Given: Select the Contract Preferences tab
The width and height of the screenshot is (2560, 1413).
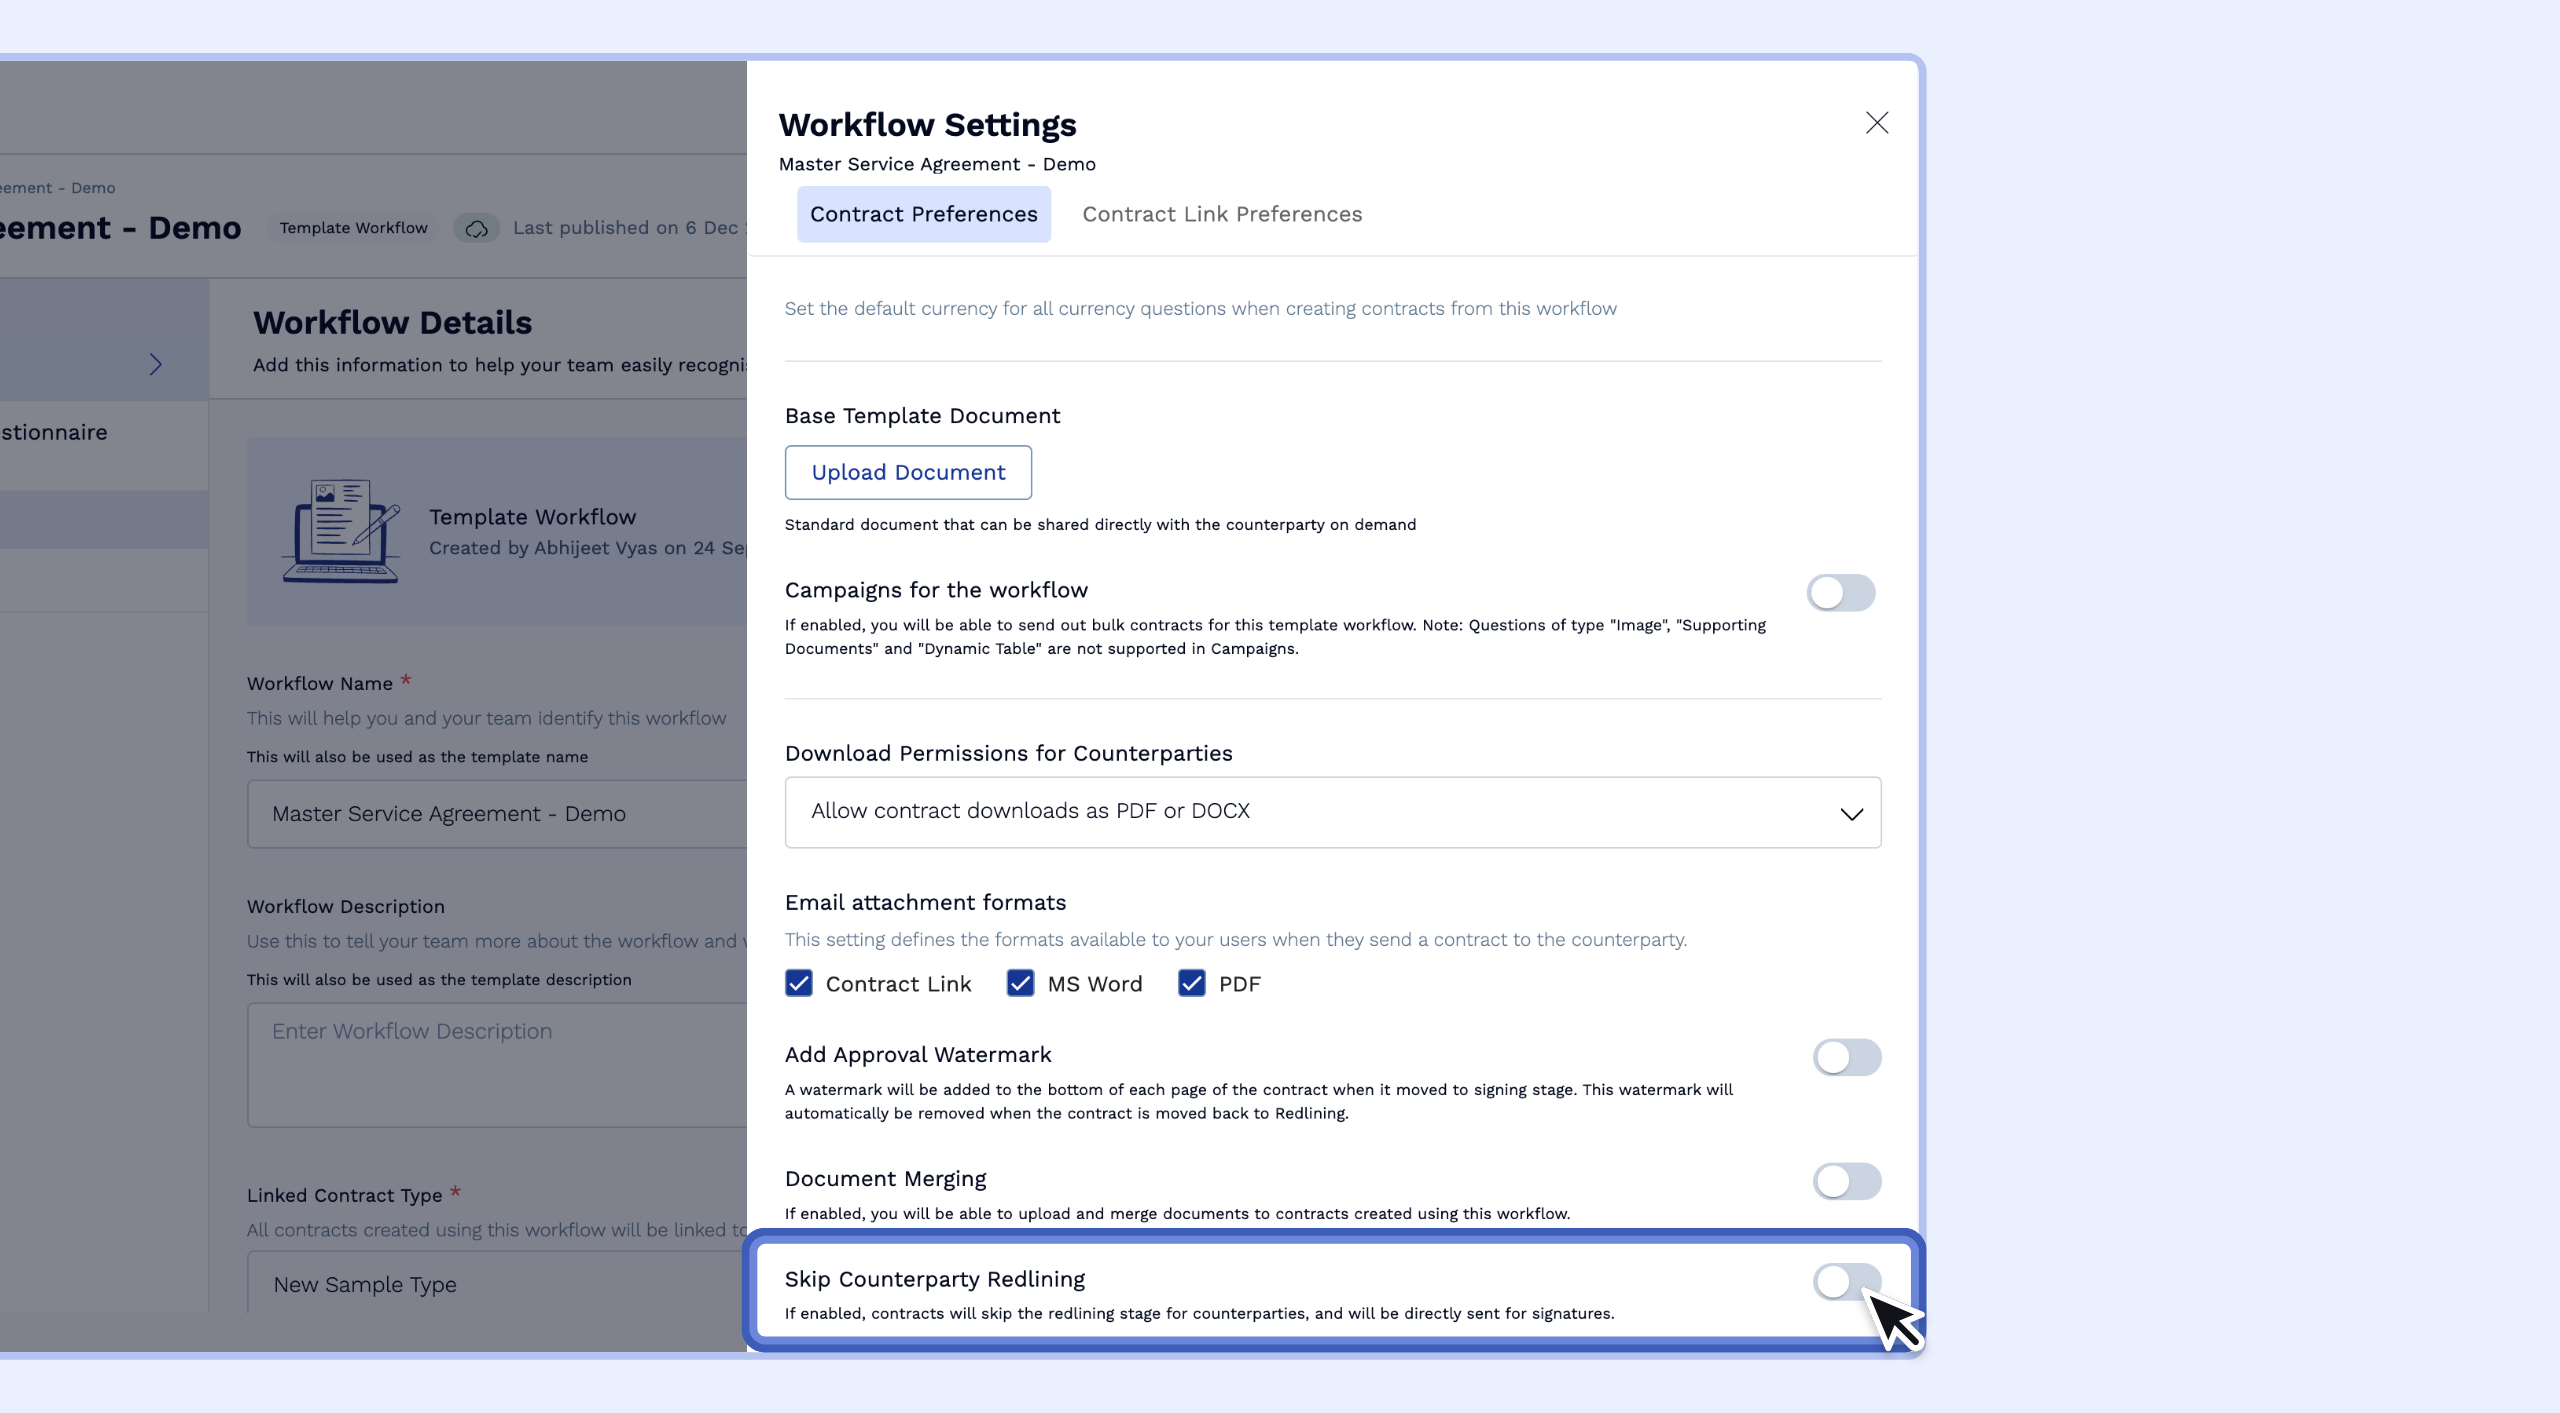Looking at the screenshot, I should click(x=923, y=214).
